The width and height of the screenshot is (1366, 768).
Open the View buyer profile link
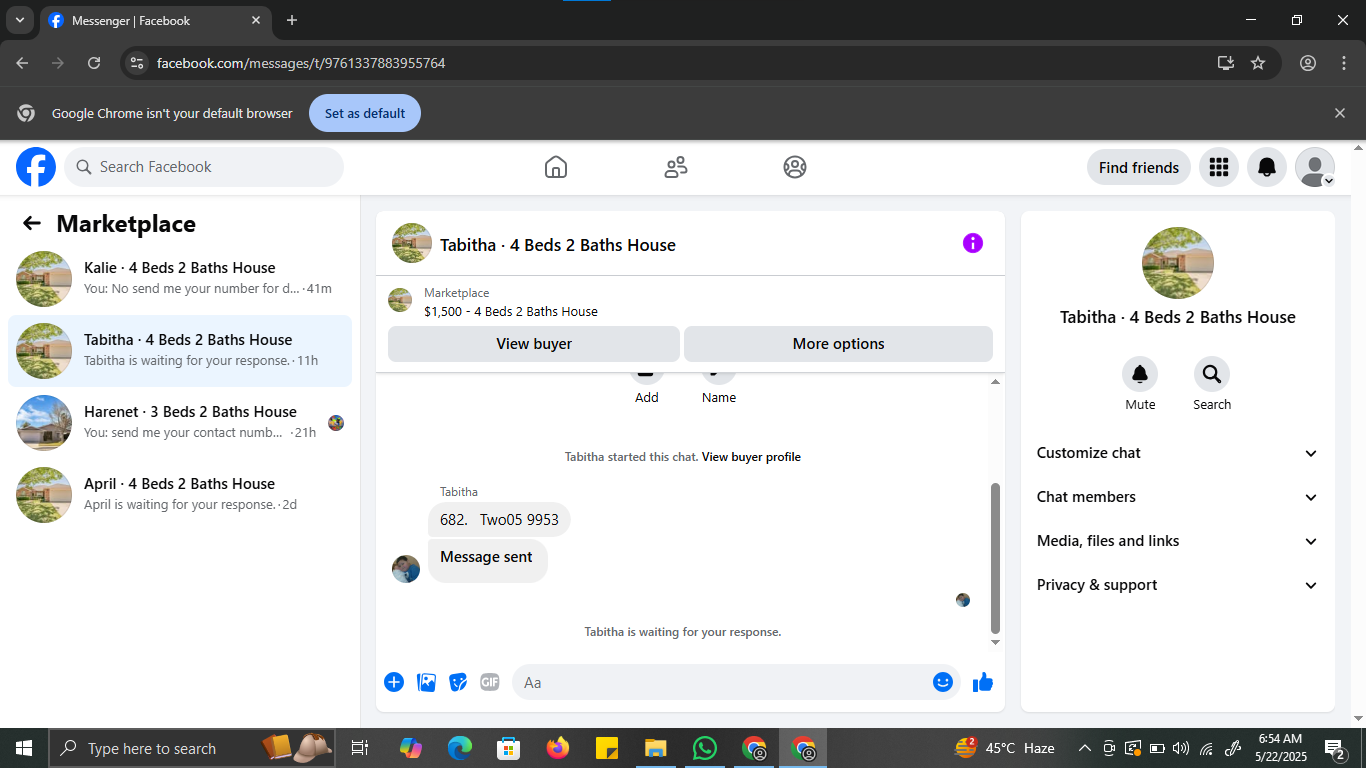tap(751, 457)
